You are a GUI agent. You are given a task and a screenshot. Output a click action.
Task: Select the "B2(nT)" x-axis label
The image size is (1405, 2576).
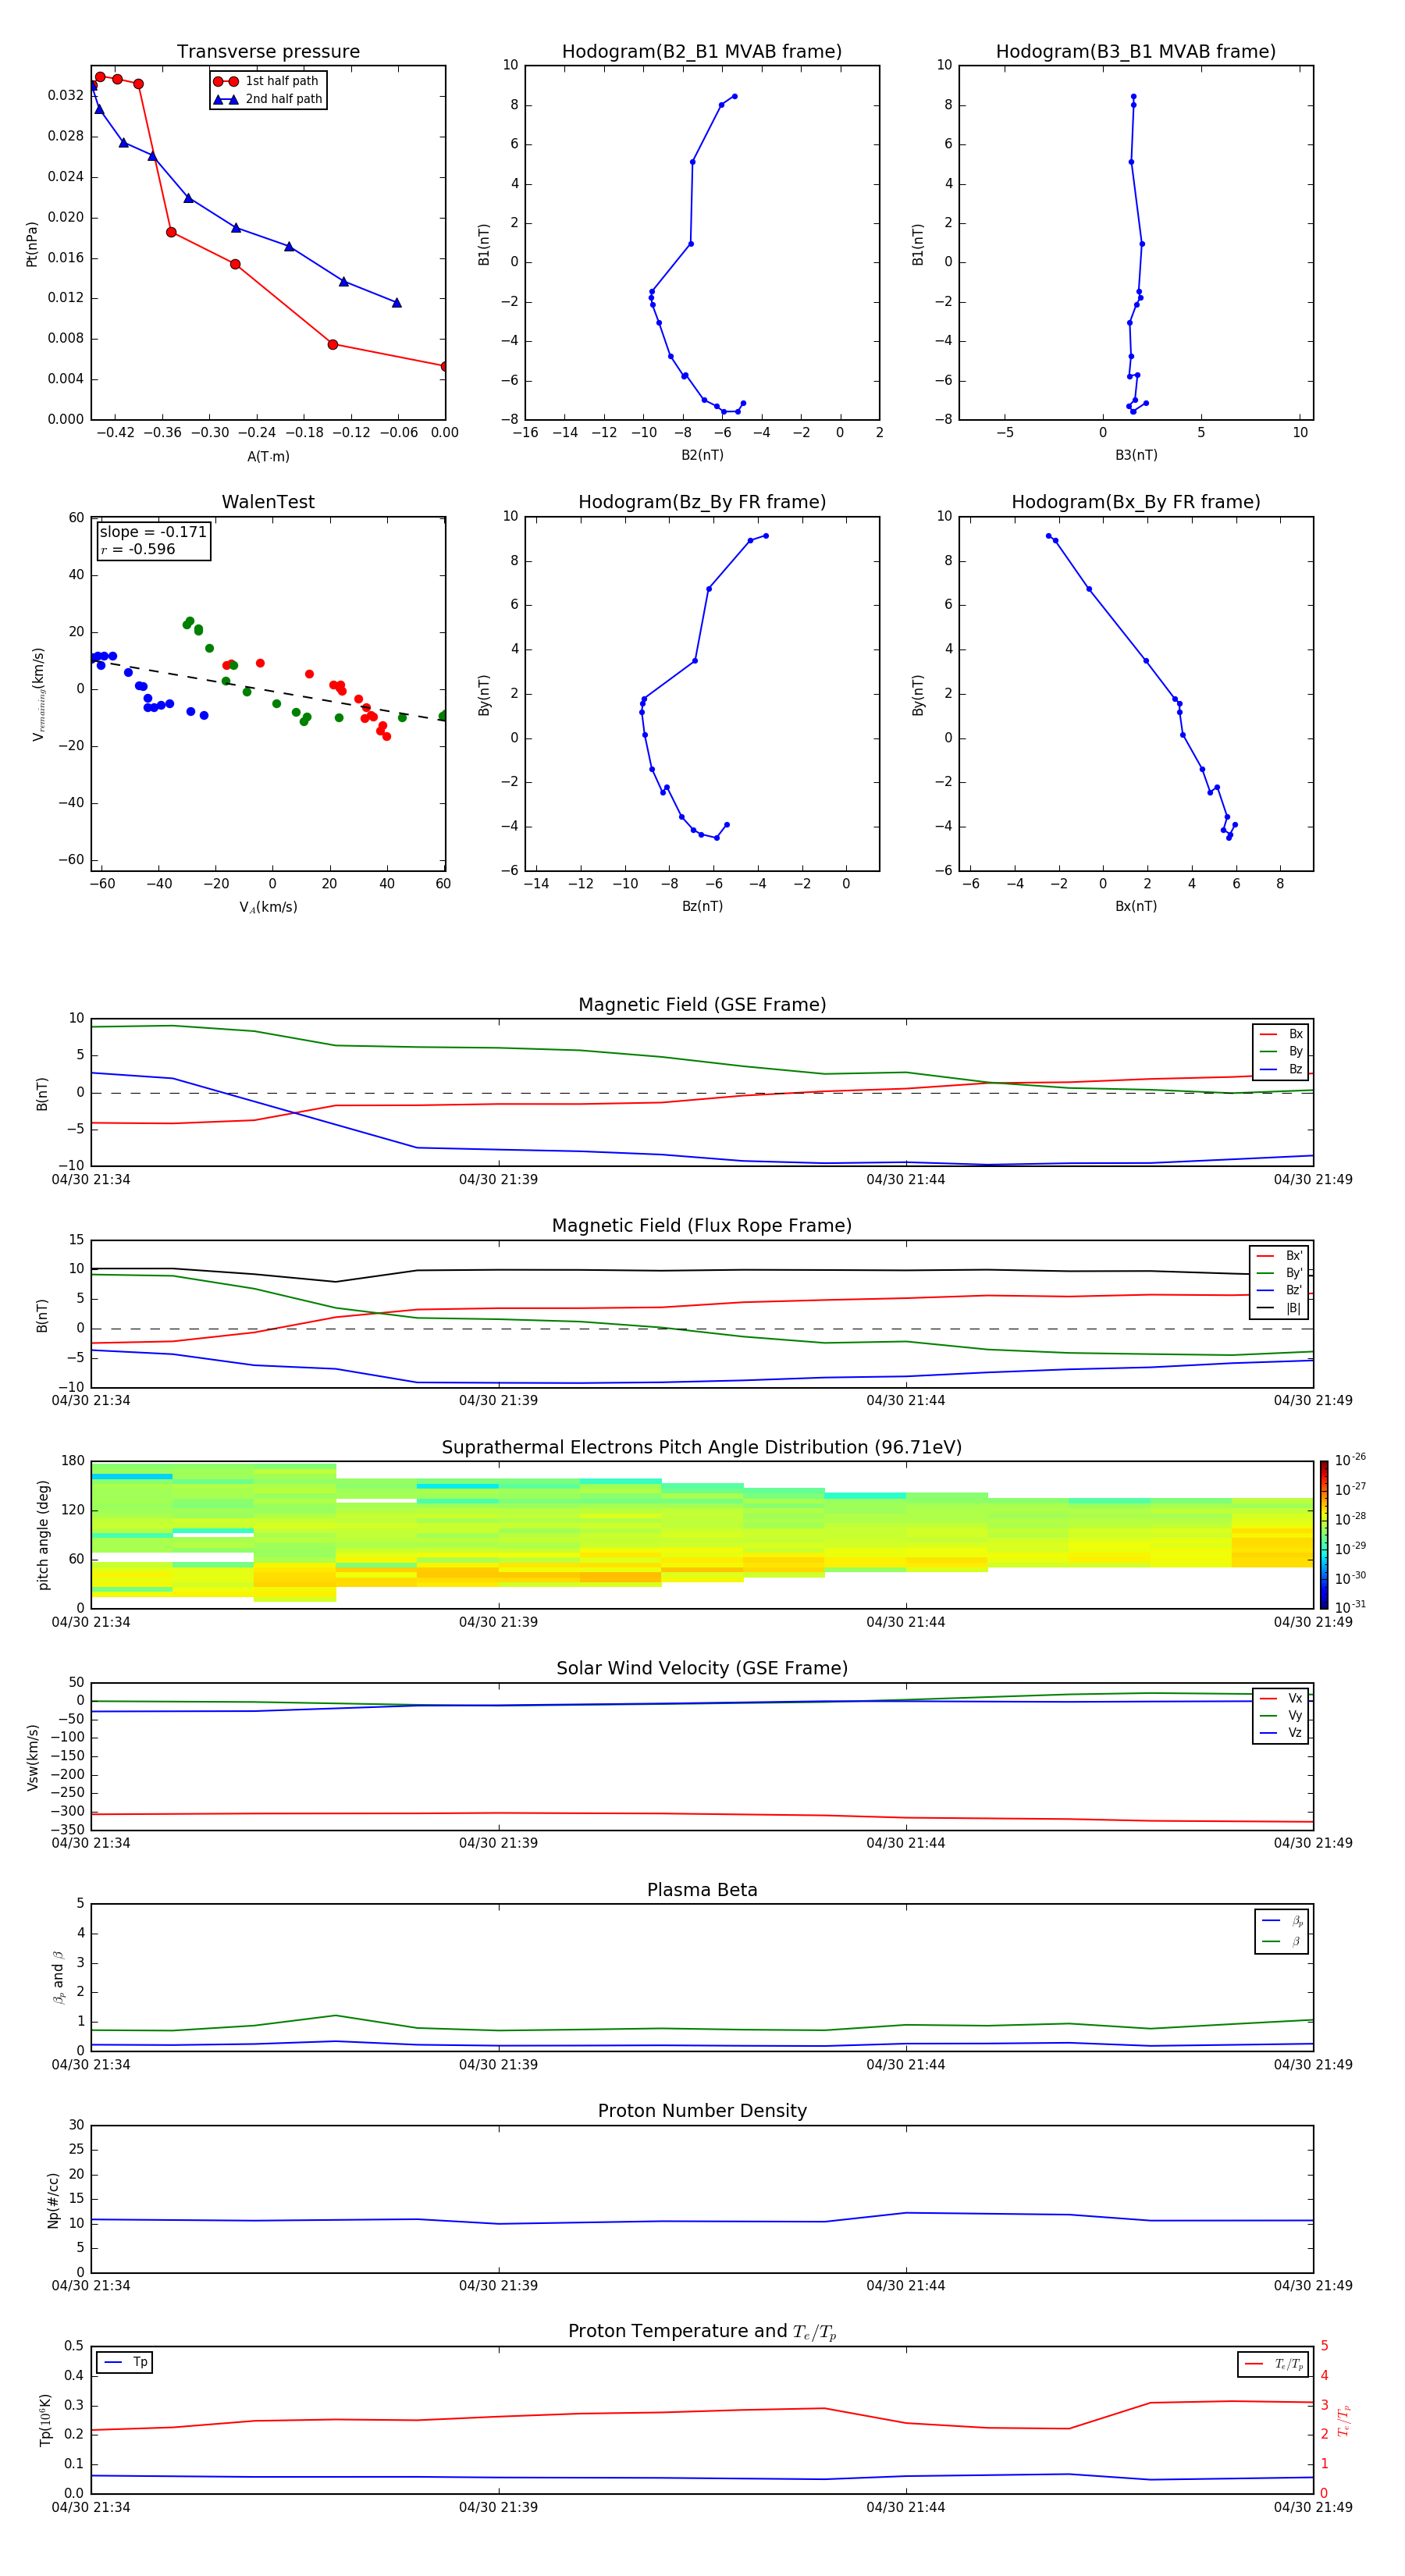click(x=702, y=455)
